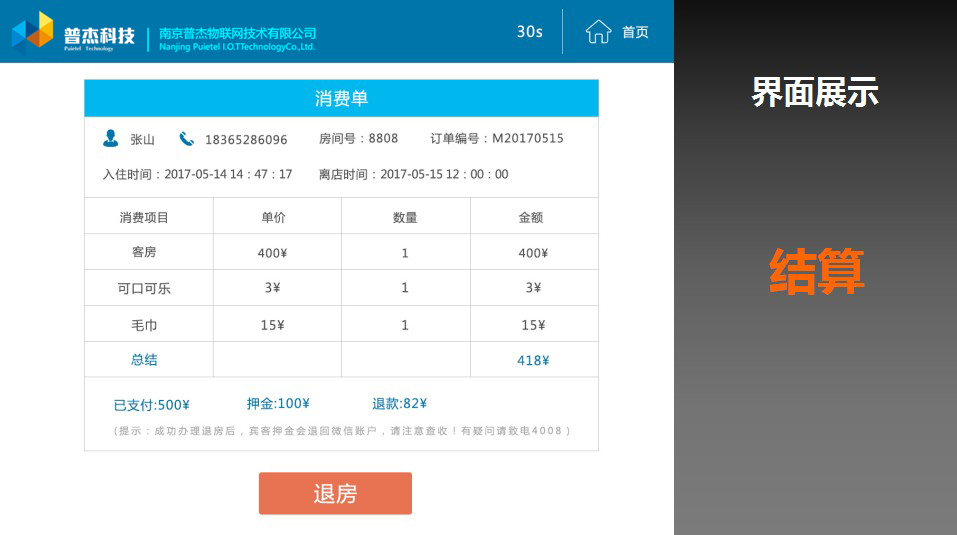Image resolution: width=957 pixels, height=535 pixels.
Task: Click the 消费项目 column header
Action: pyautogui.click(x=144, y=217)
